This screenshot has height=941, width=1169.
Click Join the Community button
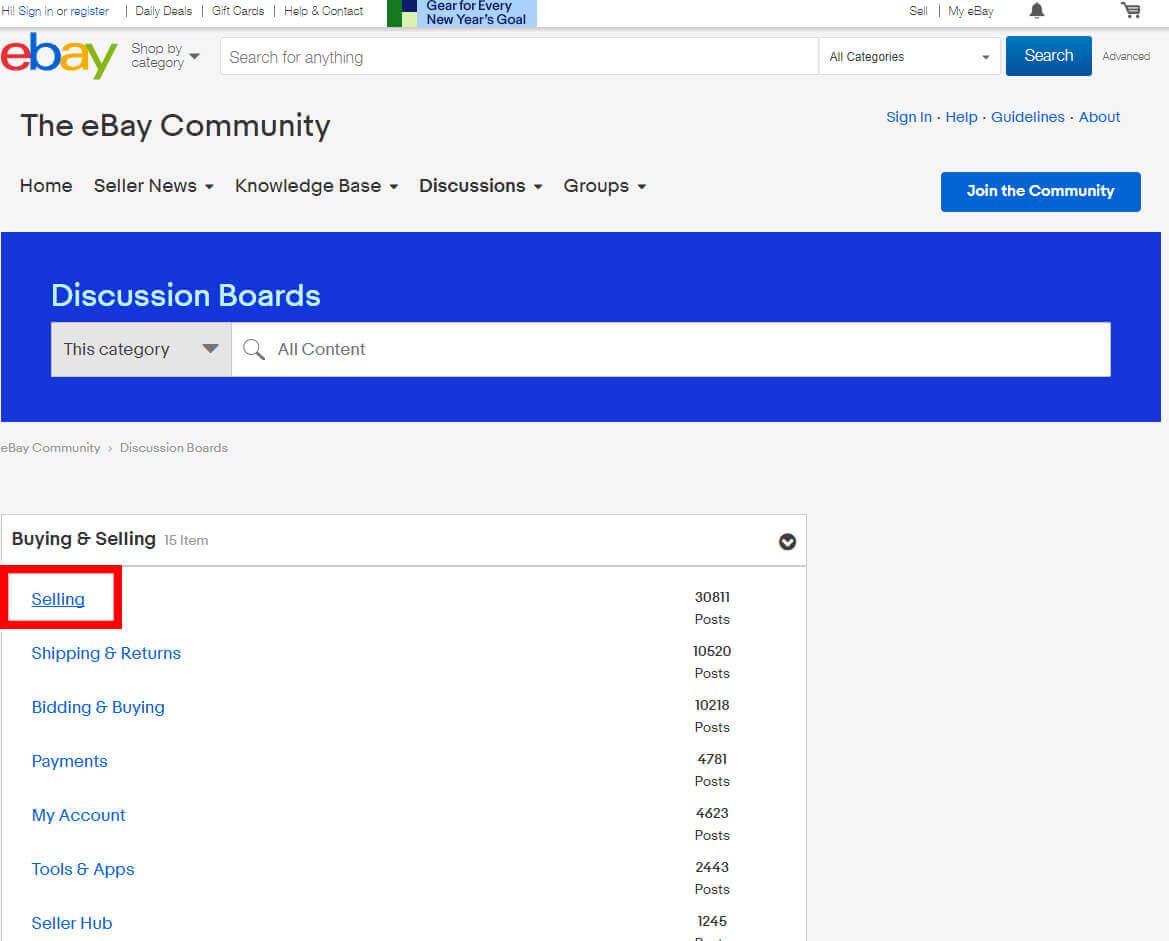(x=1040, y=192)
